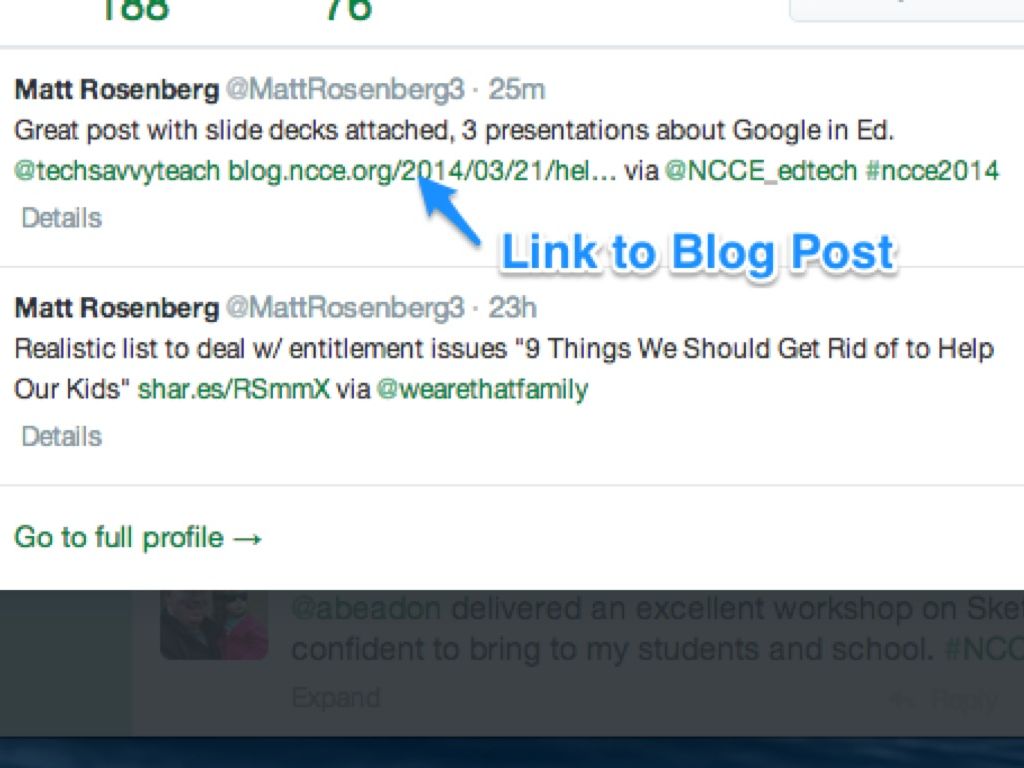This screenshot has width=1024, height=768.
Task: Go to full profile
Action: tap(138, 538)
